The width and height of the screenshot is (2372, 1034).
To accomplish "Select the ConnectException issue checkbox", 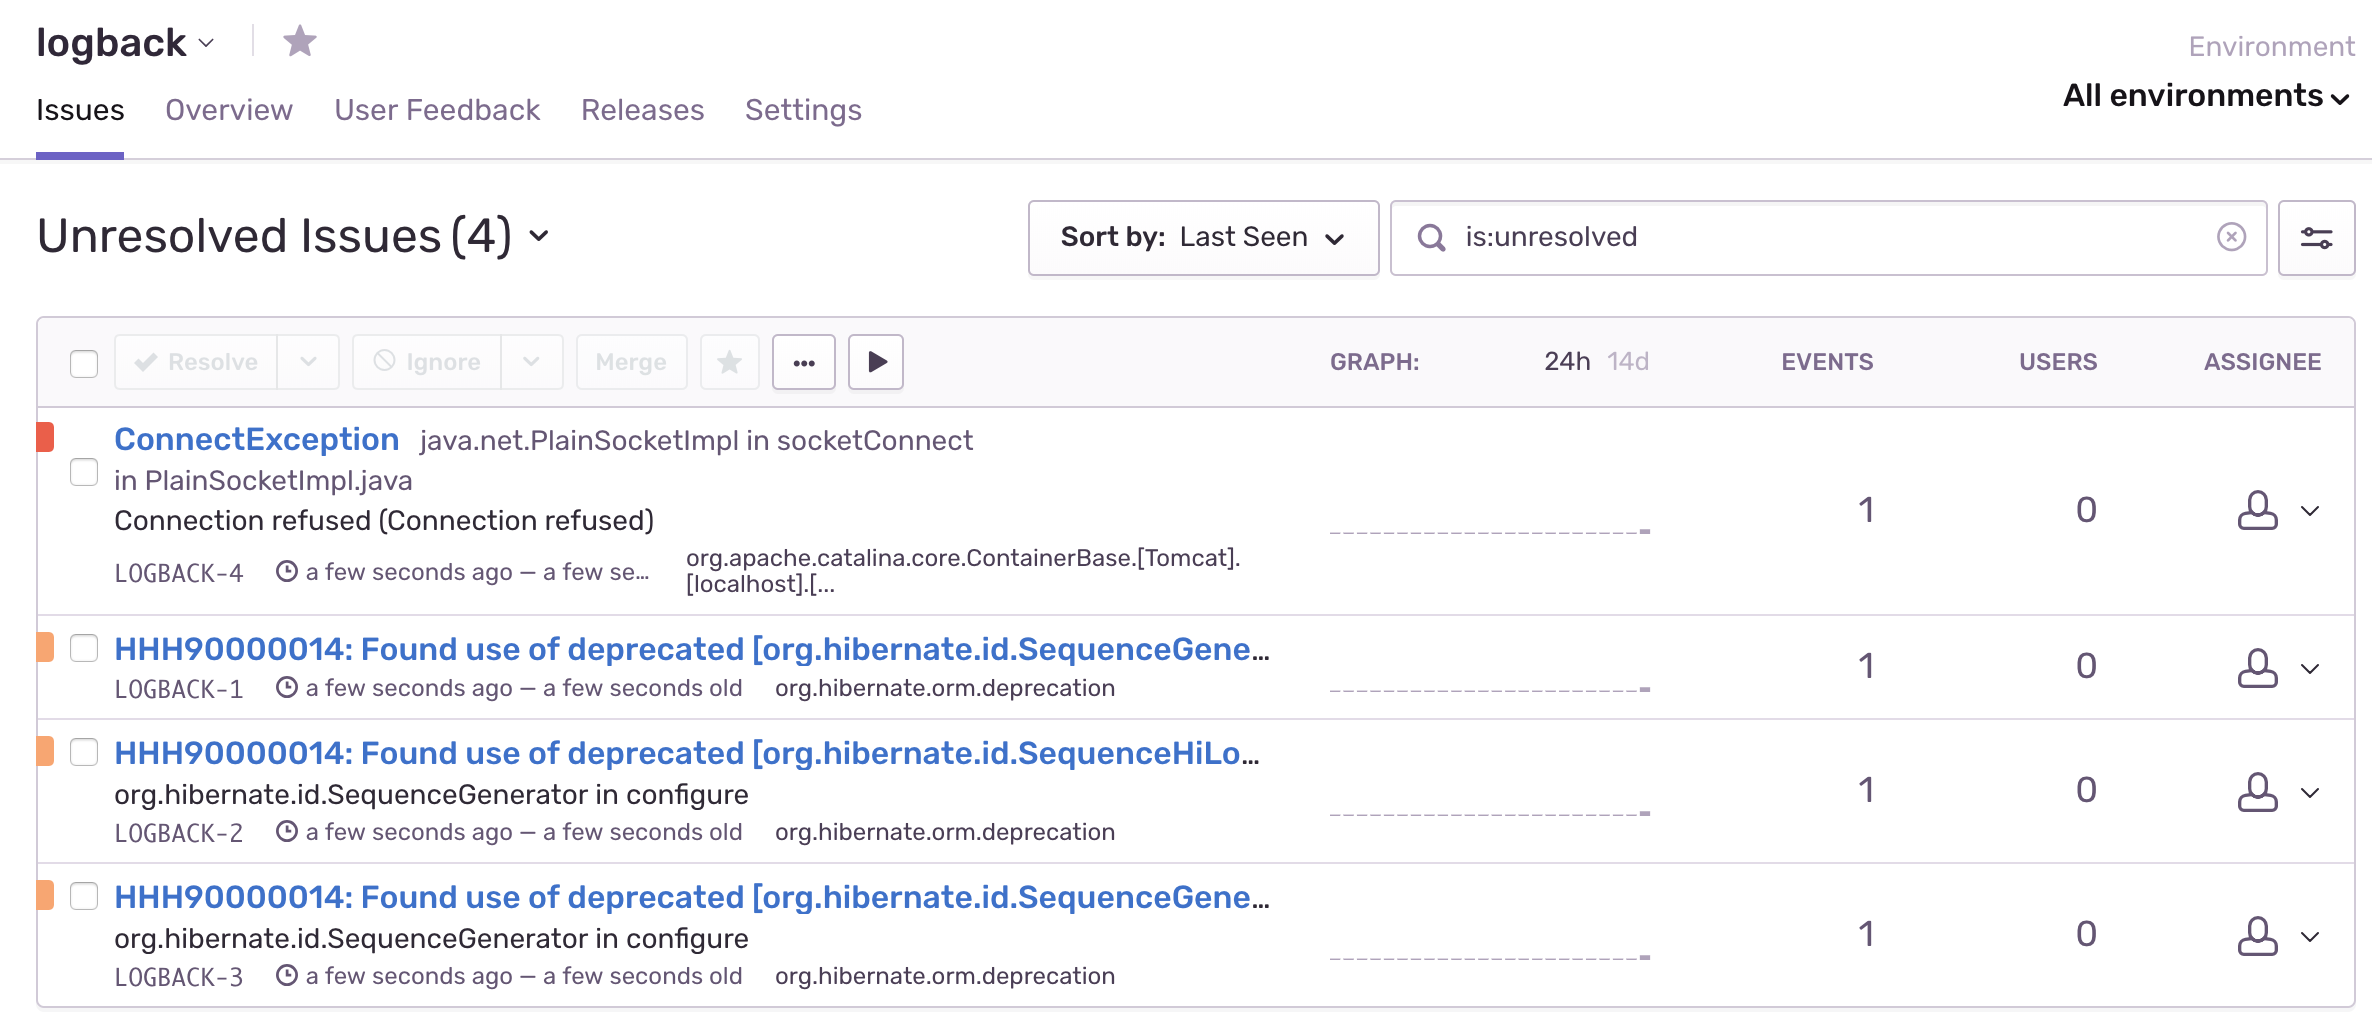I will [x=84, y=472].
